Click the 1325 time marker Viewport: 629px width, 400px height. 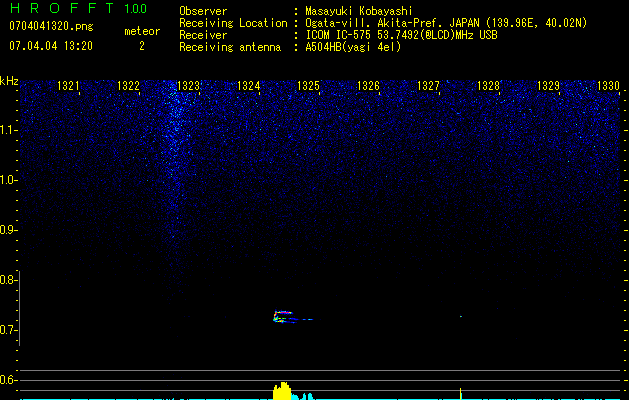(x=308, y=86)
